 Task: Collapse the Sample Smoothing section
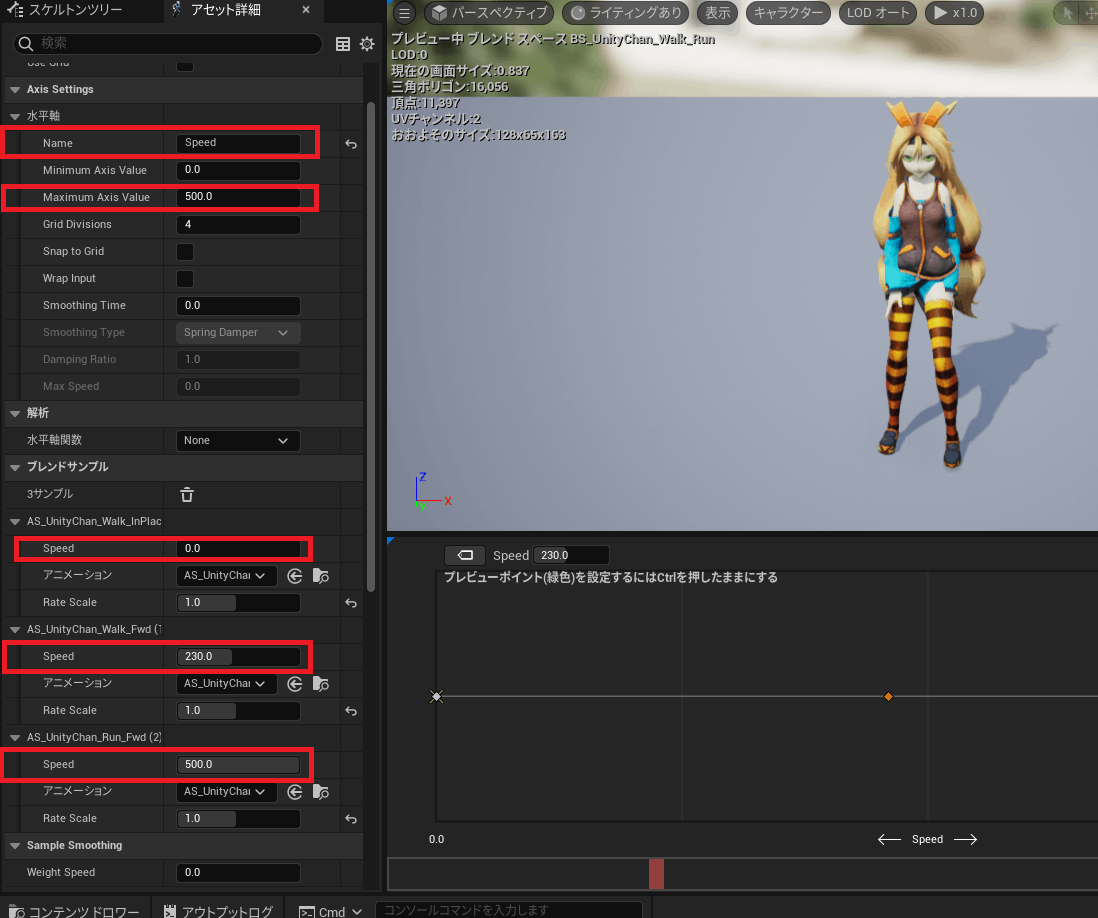click(x=15, y=846)
